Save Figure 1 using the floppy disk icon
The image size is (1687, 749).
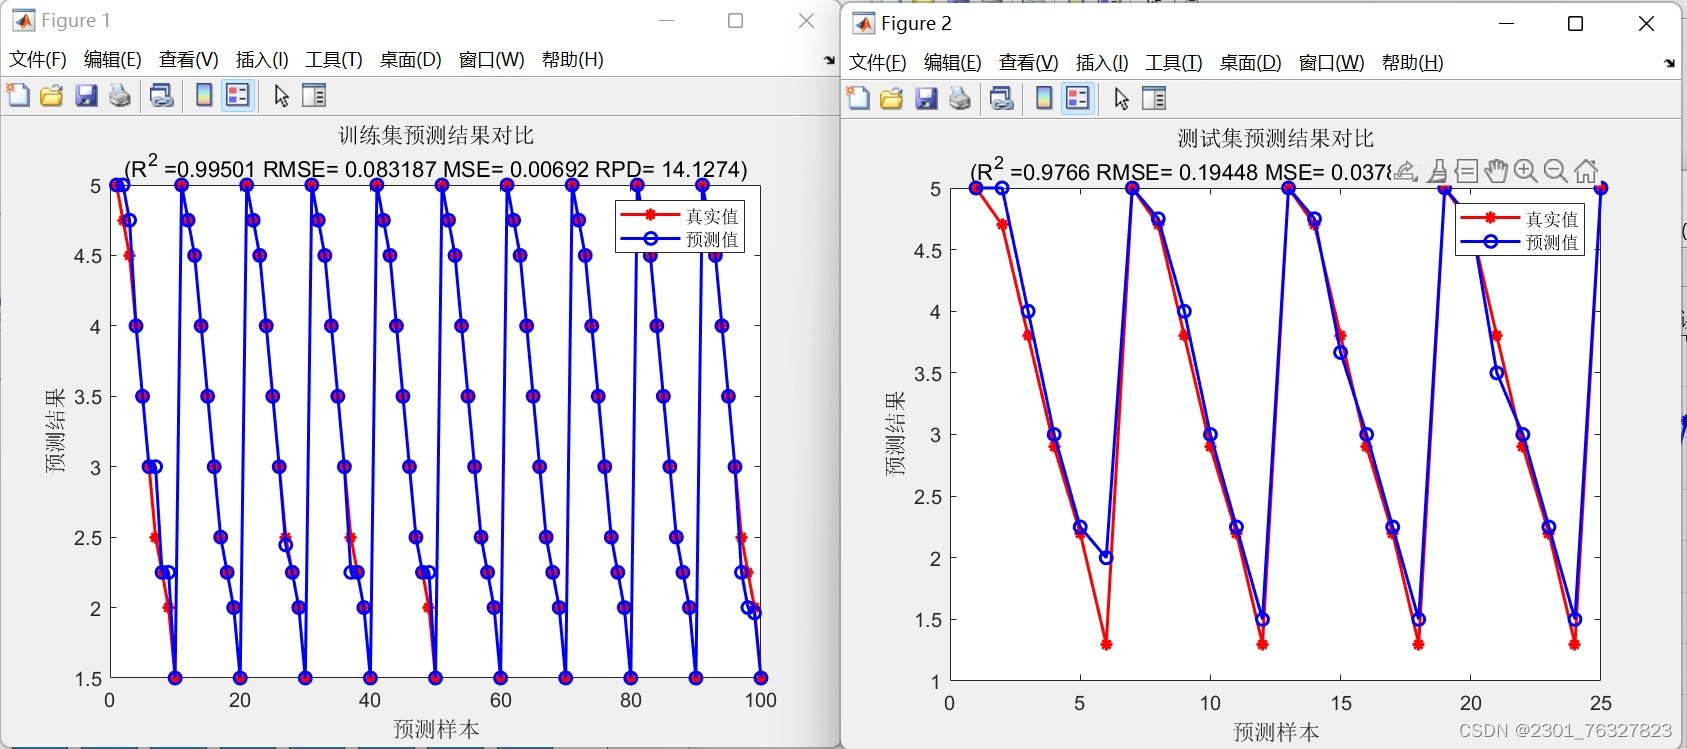coord(86,96)
